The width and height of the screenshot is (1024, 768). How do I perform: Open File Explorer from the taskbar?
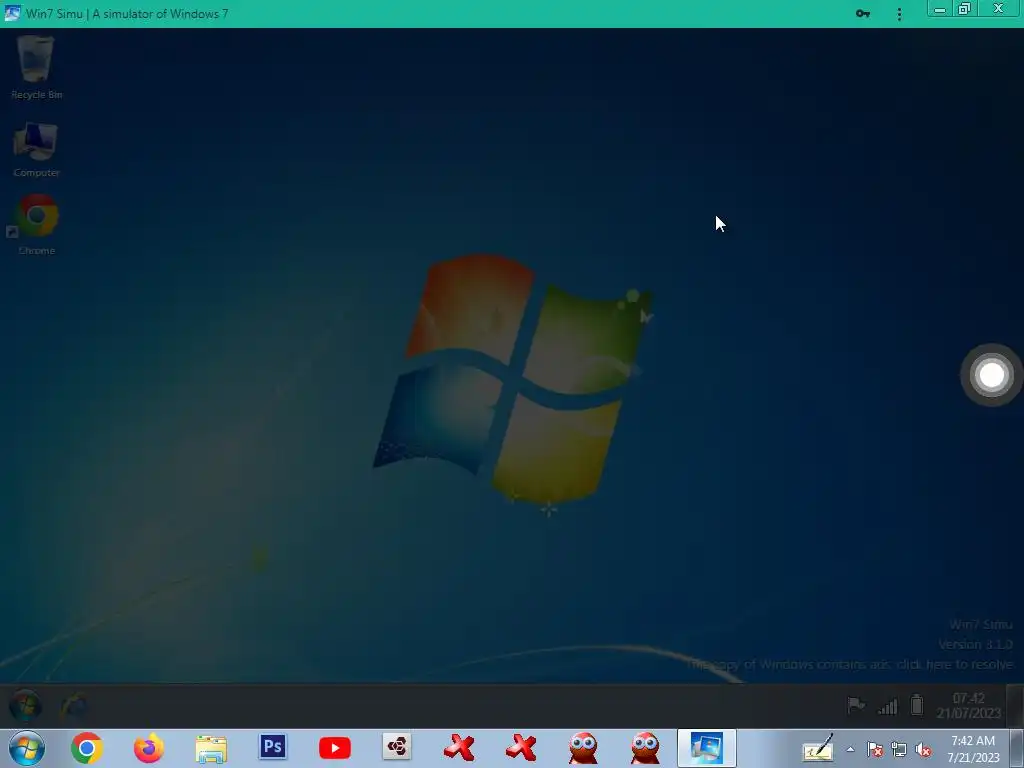[211, 748]
